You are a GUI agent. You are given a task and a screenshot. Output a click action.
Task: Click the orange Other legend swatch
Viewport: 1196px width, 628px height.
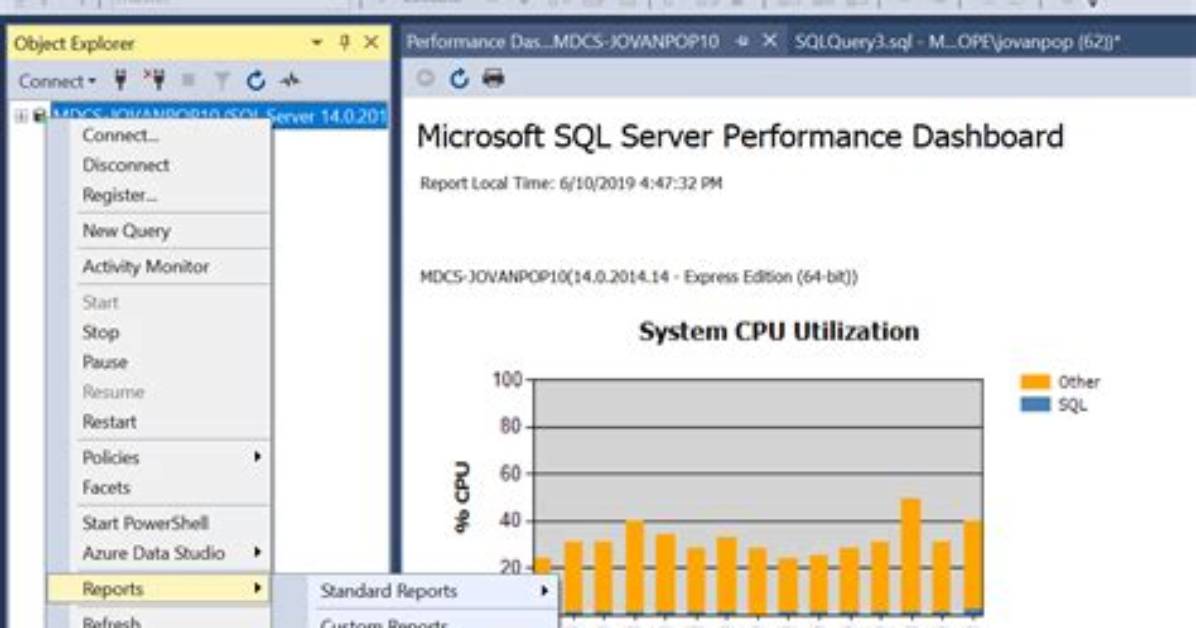point(1035,382)
